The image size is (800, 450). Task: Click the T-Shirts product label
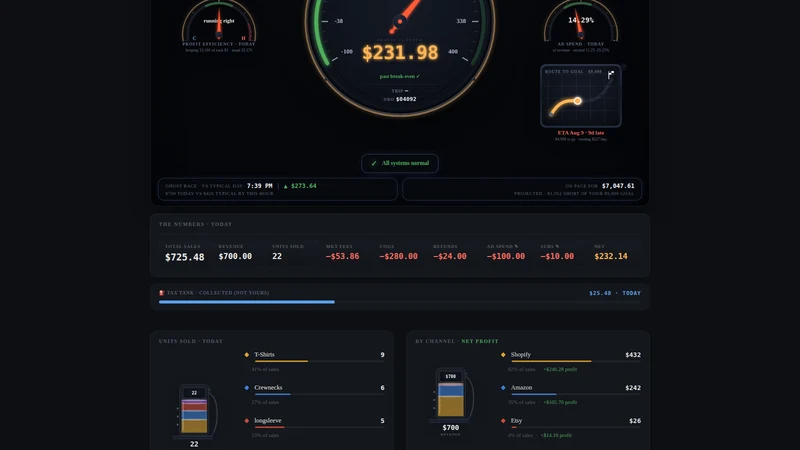click(x=264, y=355)
